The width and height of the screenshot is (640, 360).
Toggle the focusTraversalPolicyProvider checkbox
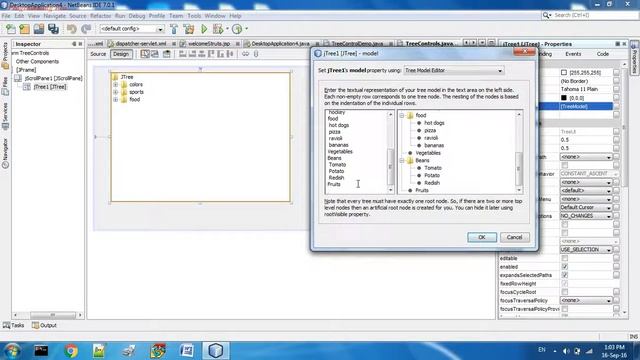[x=565, y=309]
